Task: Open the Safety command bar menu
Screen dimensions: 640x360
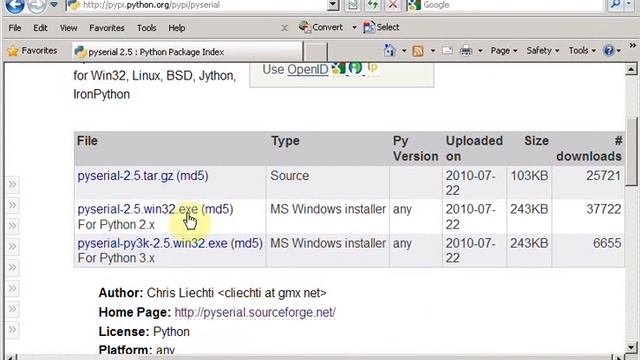Action: click(542, 51)
